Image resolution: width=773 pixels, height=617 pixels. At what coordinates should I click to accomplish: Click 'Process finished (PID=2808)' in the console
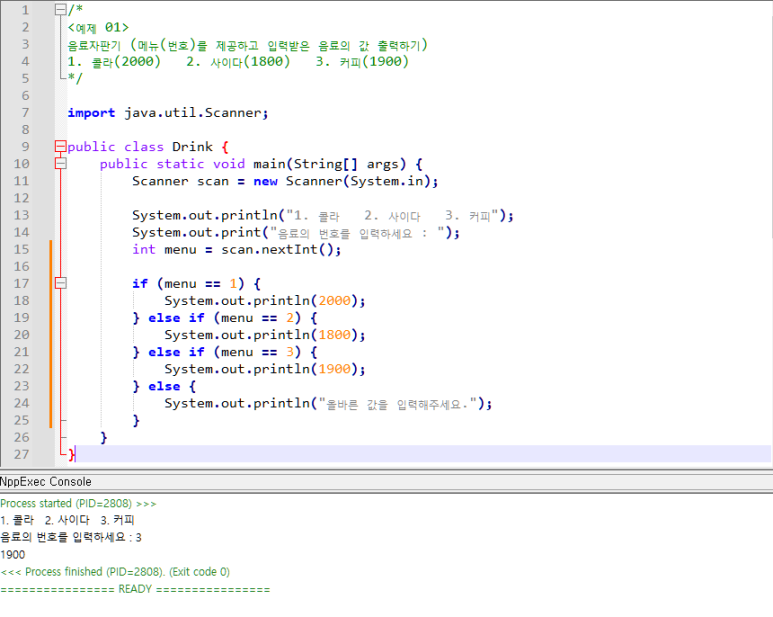pos(94,572)
